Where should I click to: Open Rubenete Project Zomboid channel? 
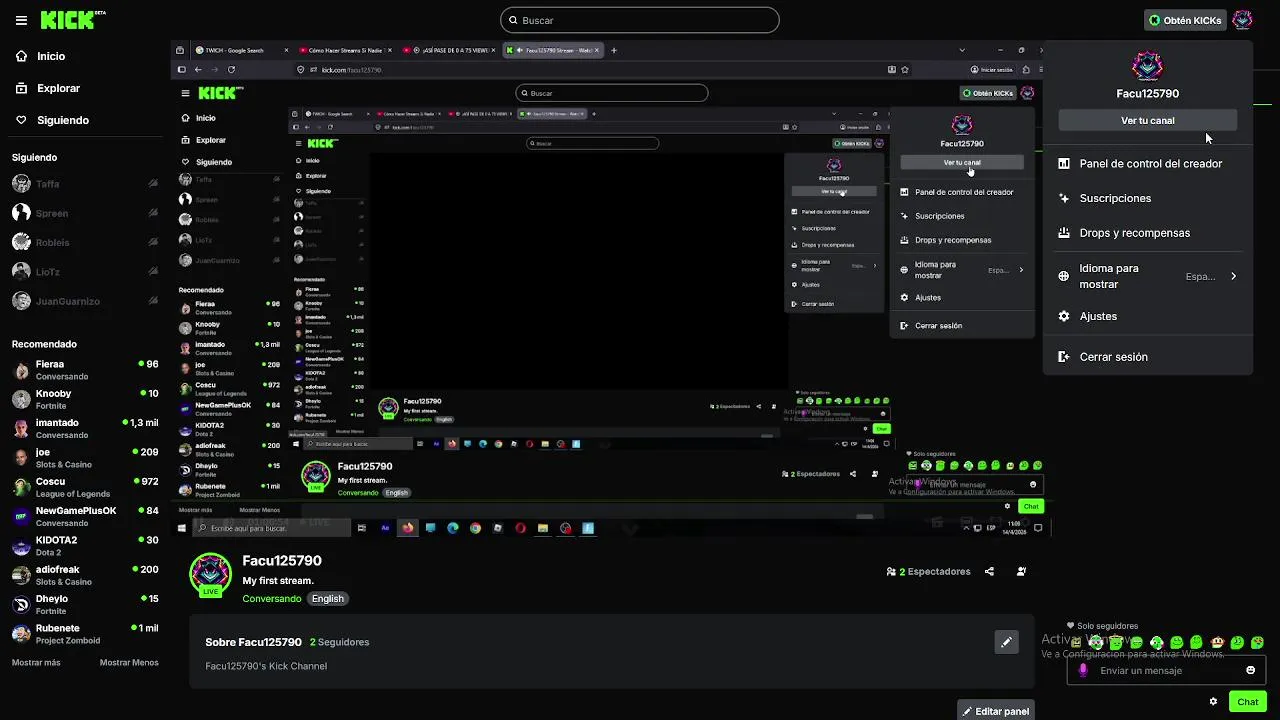click(84, 633)
